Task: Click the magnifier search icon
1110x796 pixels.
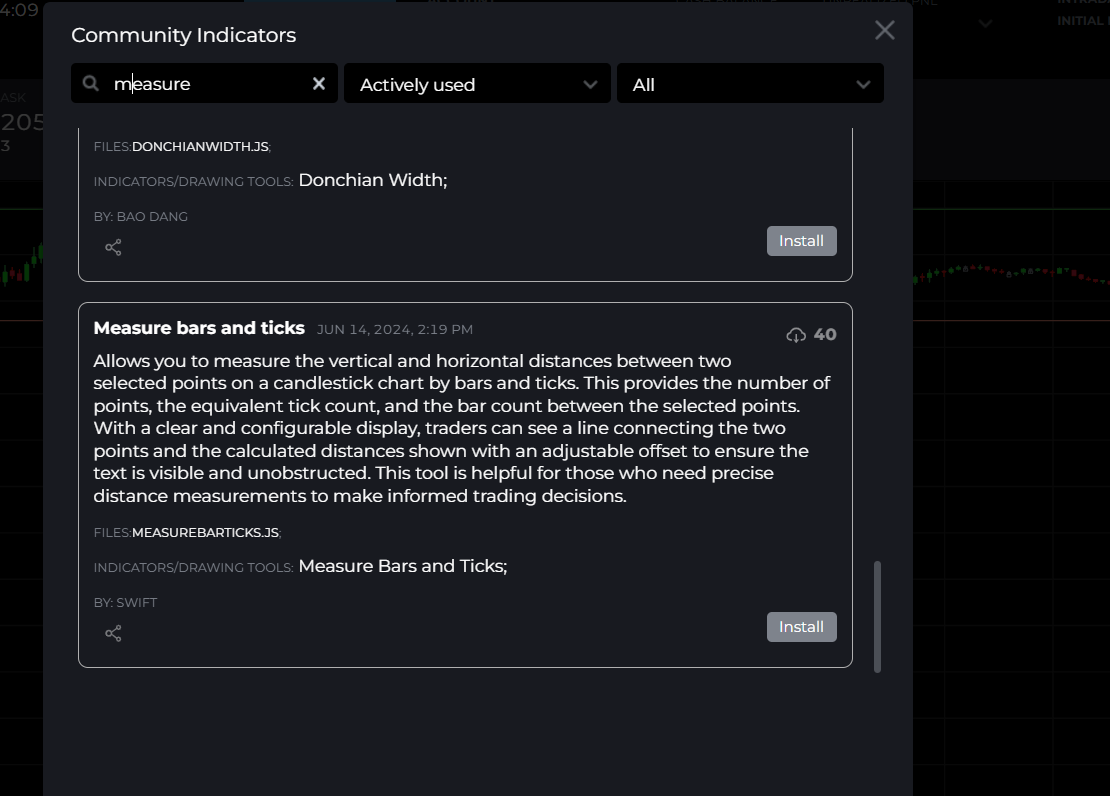Action: 91,84
